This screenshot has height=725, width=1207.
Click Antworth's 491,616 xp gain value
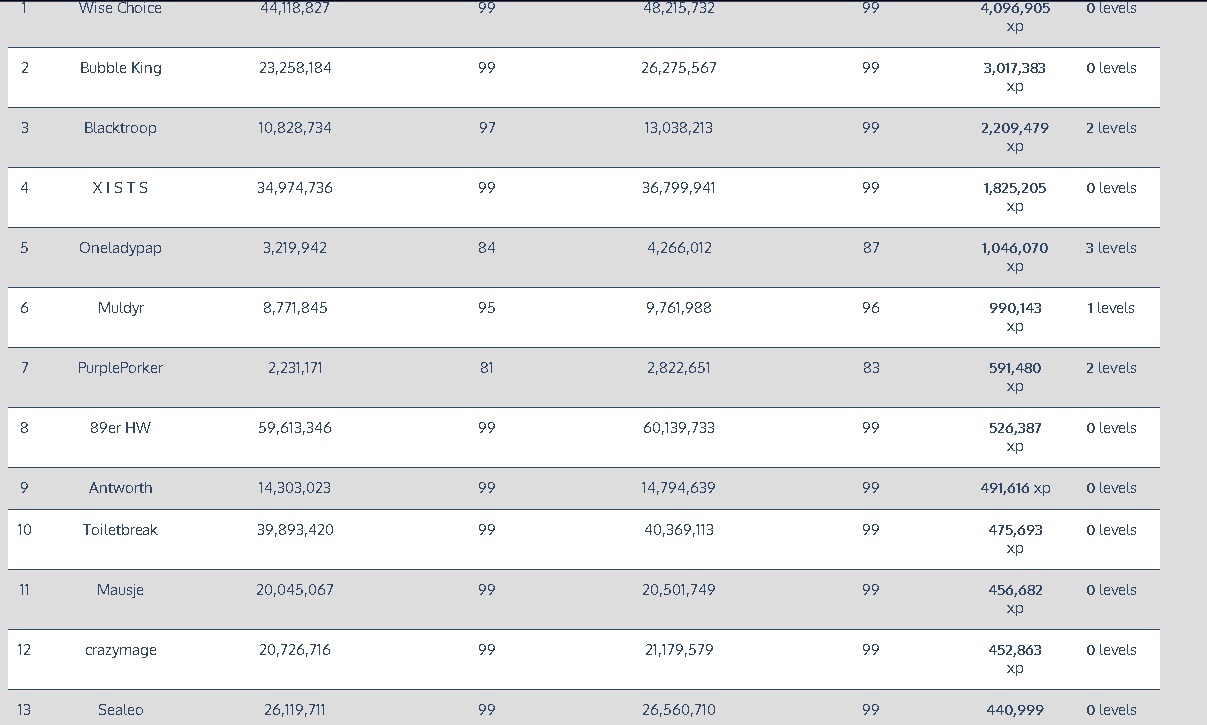pyautogui.click(x=1015, y=488)
